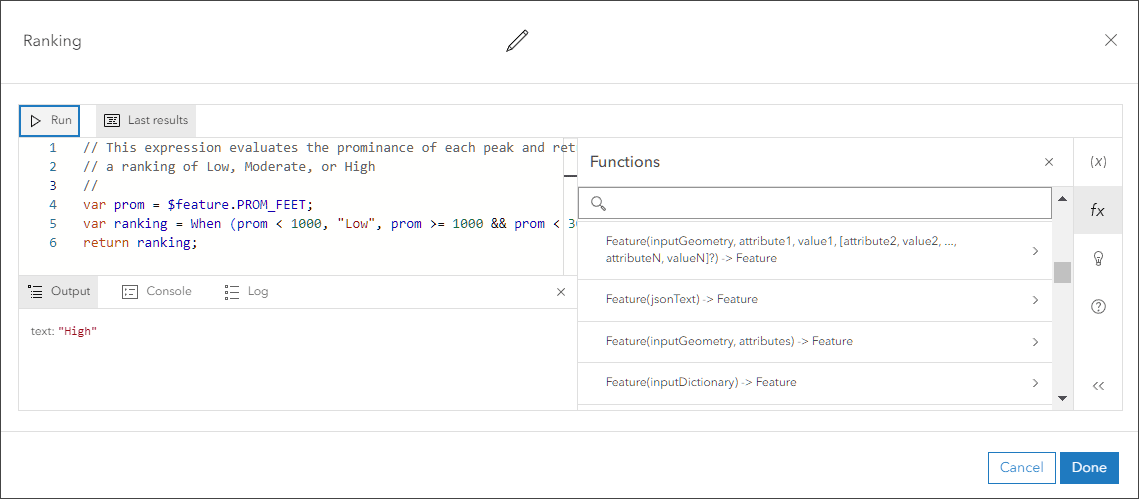The image size is (1139, 499).
Task: Run the Arcade expression
Action: 50,121
